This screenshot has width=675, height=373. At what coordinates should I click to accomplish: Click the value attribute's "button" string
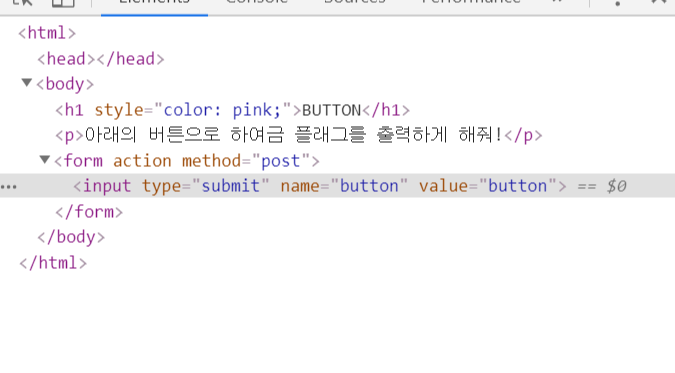pos(517,186)
